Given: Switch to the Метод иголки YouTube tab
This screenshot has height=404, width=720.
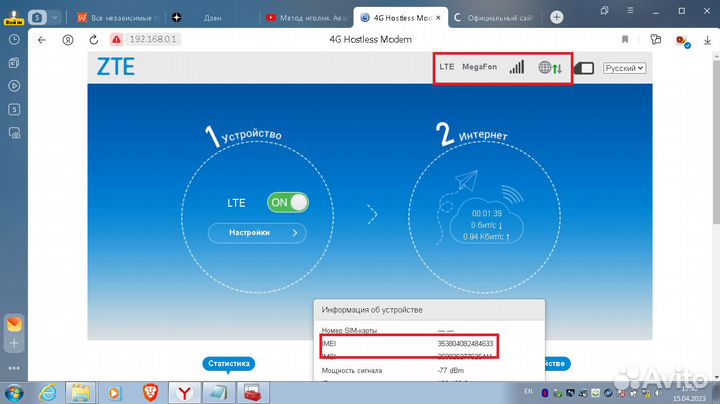Looking at the screenshot, I should coord(307,18).
